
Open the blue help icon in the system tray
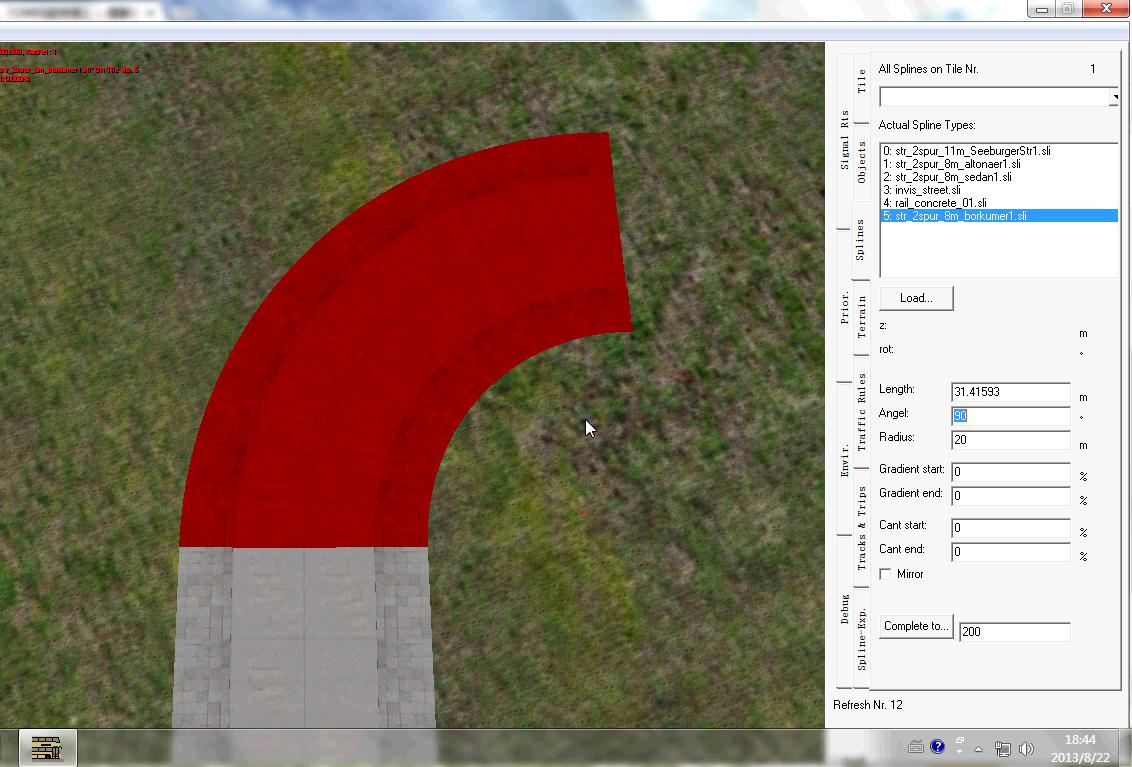click(937, 747)
